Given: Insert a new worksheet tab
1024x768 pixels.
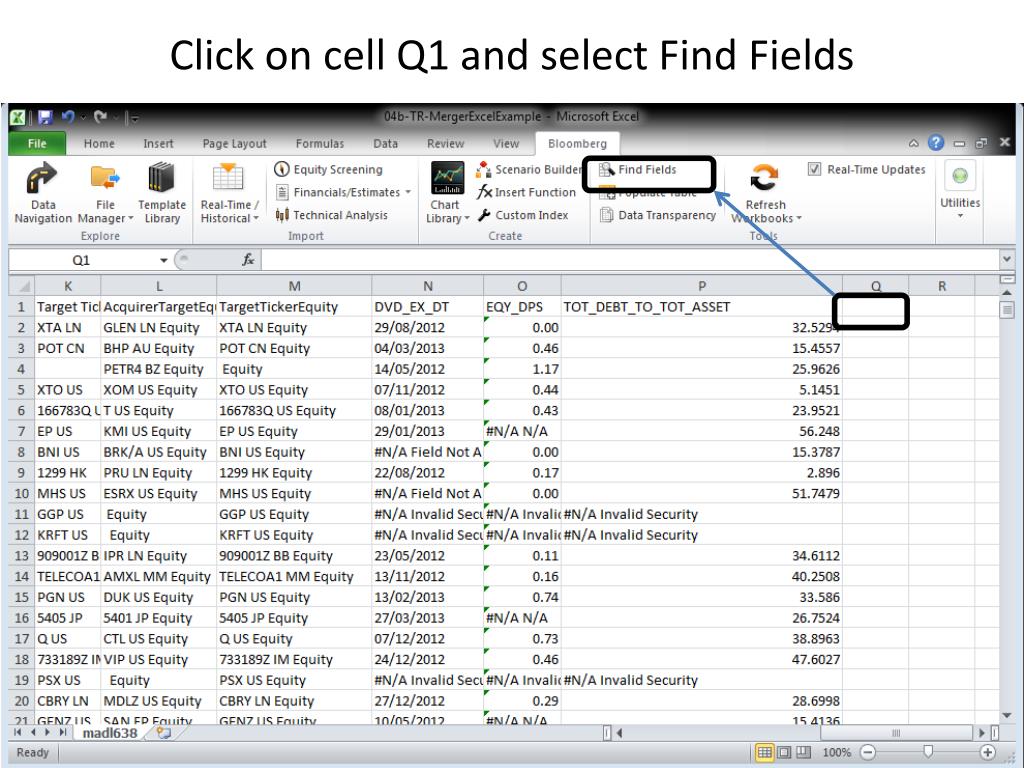Looking at the screenshot, I should (163, 733).
